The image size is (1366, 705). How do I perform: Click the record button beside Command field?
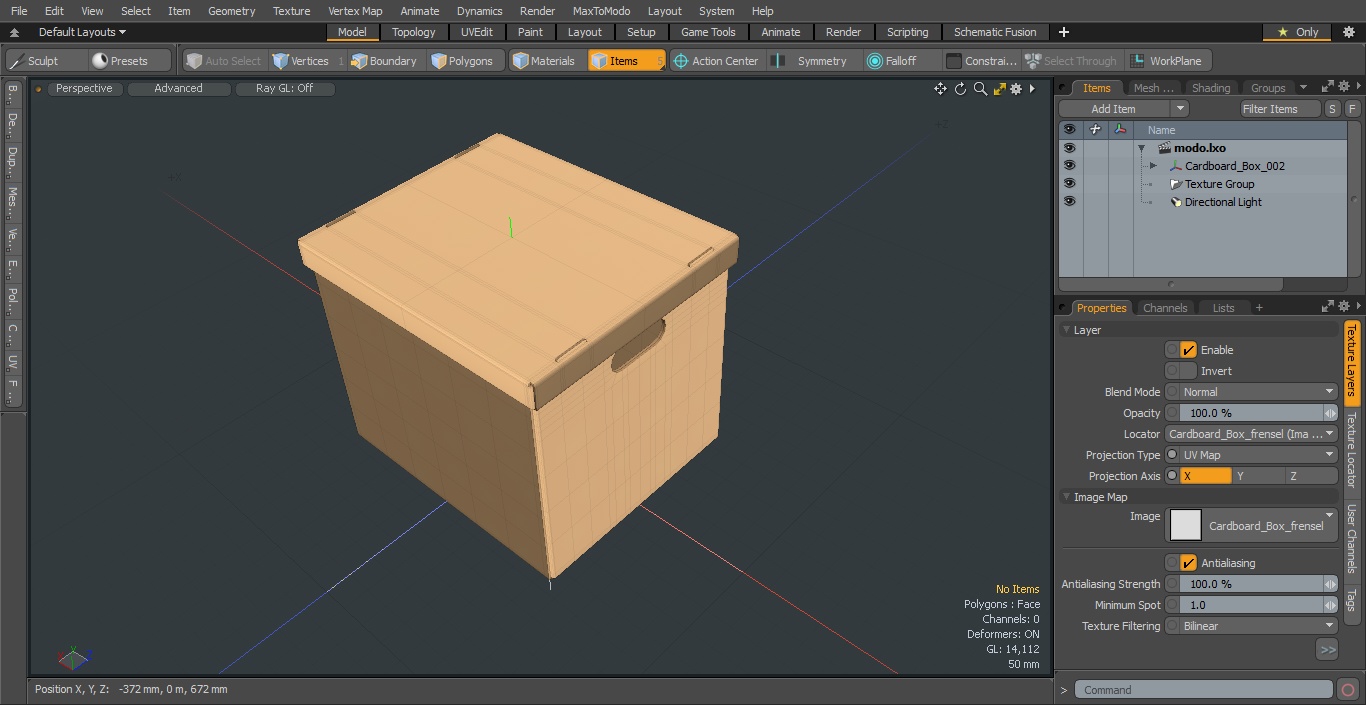(x=1348, y=690)
